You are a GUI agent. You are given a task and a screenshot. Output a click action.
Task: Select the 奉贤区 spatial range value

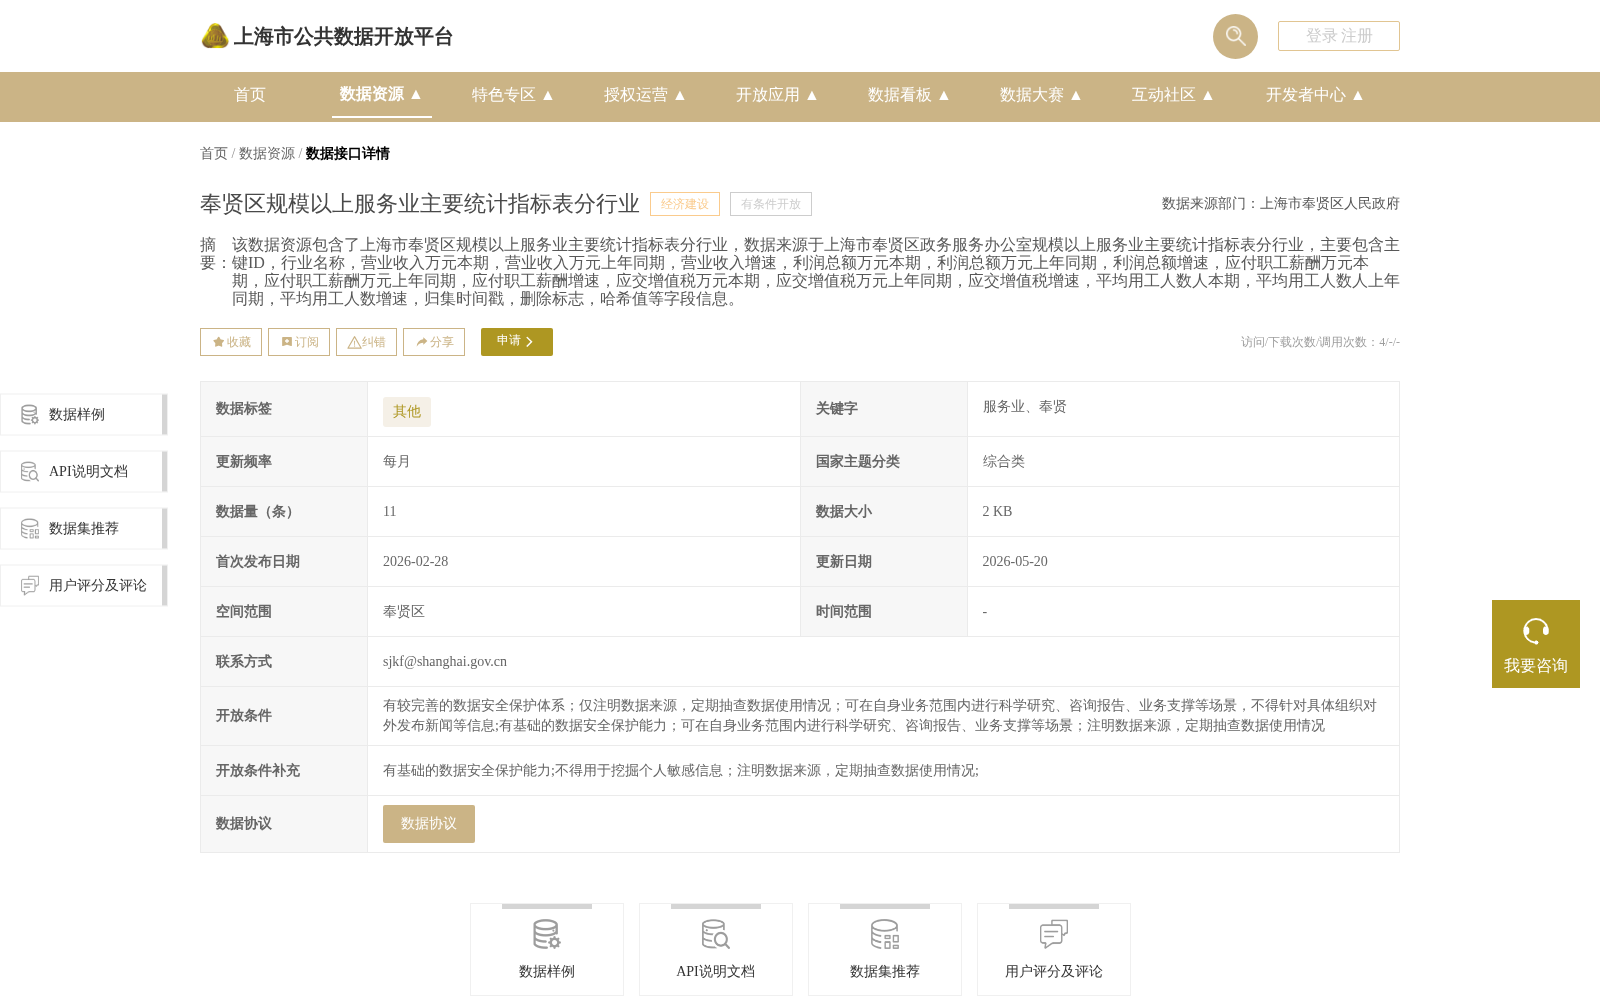pos(404,612)
